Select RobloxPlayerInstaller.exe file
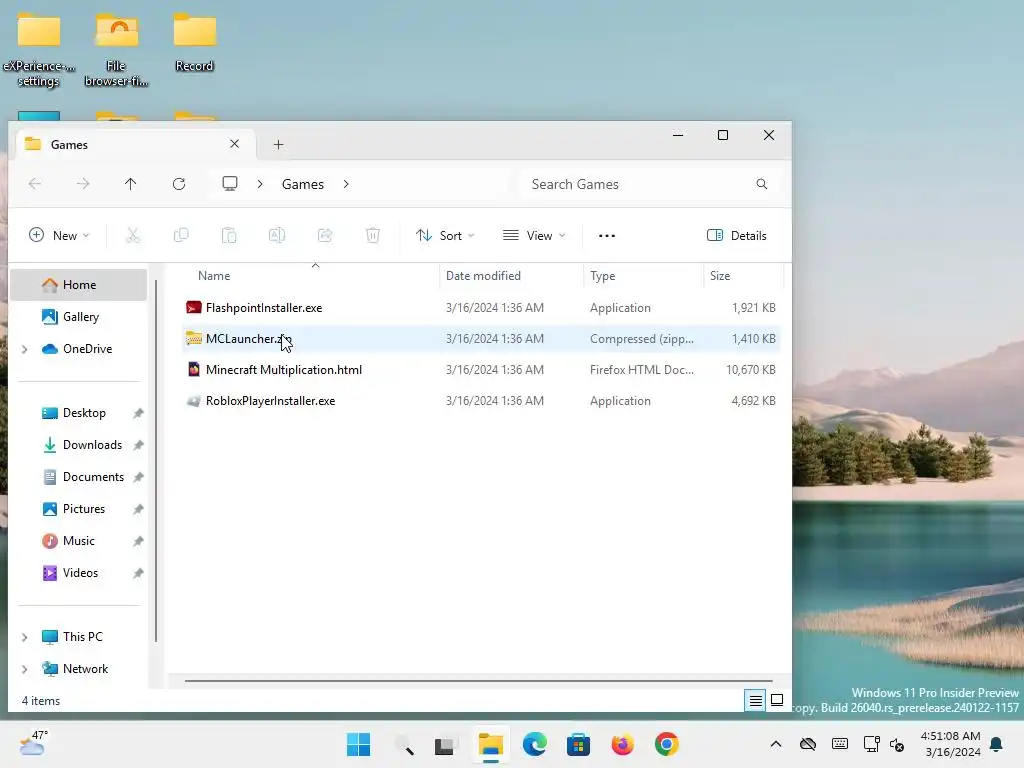The image size is (1024, 768). point(481,401)
